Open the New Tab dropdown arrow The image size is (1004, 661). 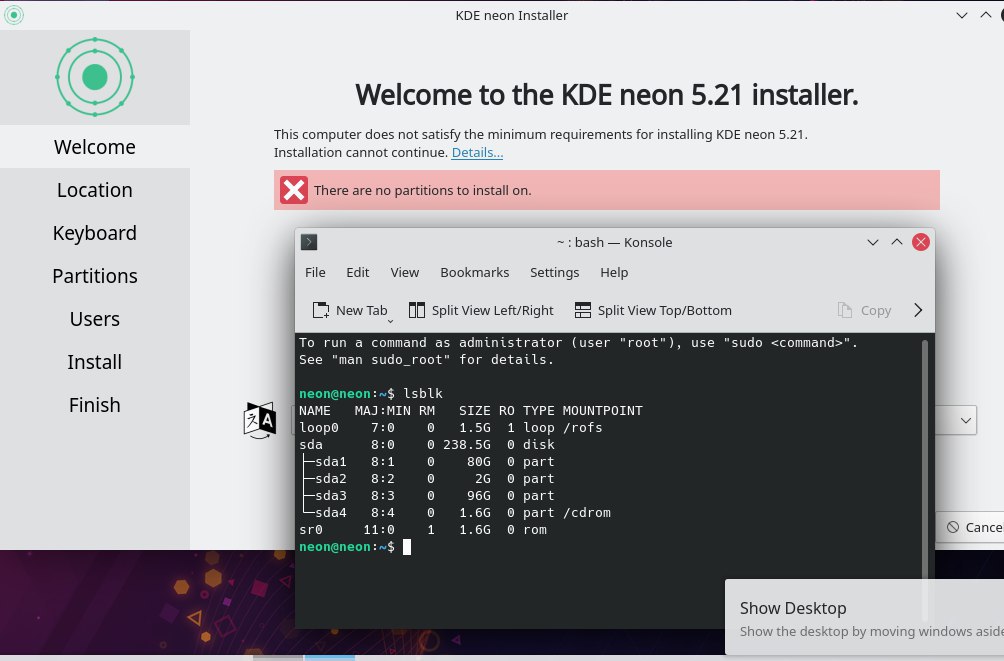coord(390,320)
